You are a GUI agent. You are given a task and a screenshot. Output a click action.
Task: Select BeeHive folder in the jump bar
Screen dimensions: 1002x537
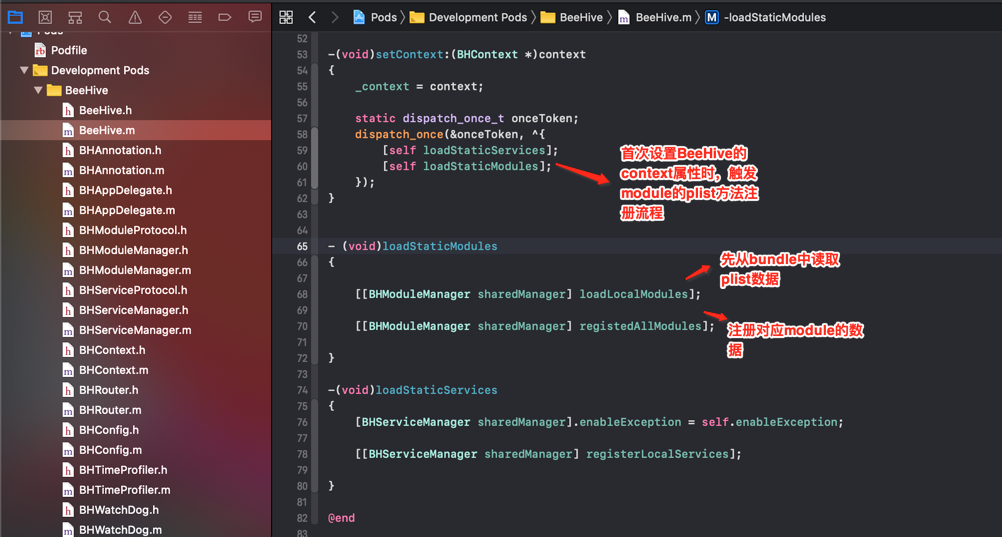pyautogui.click(x=572, y=17)
